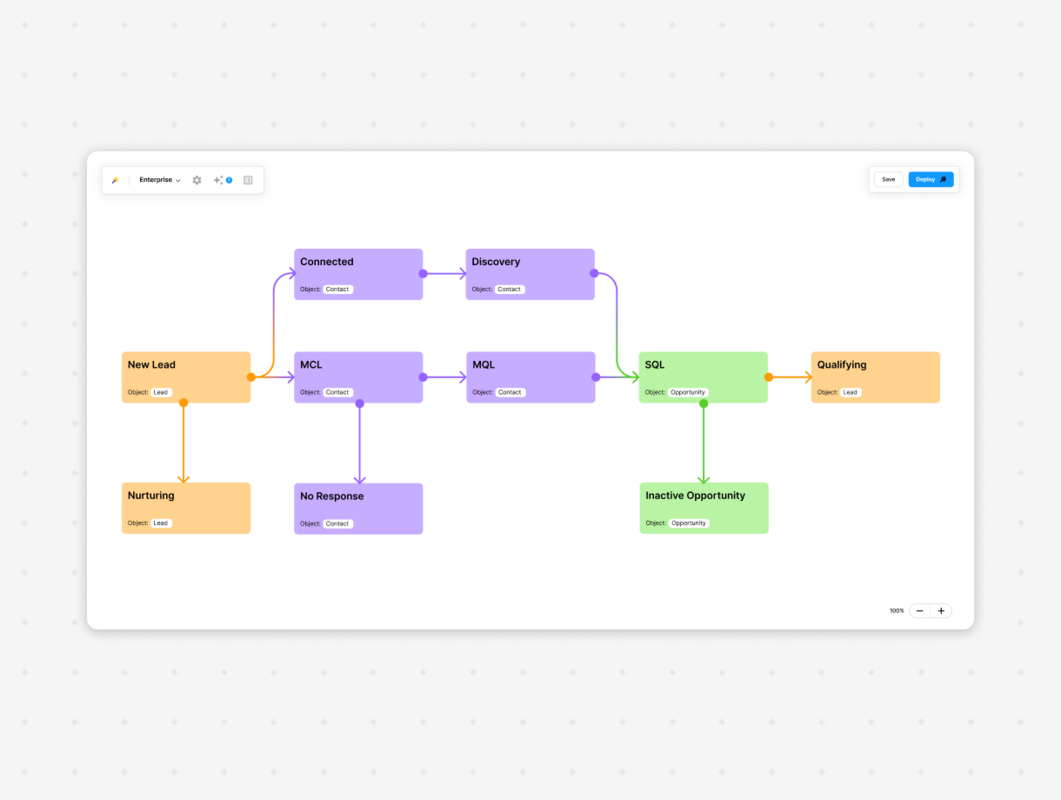This screenshot has height=800, width=1061.
Task: Select the No Response stage node
Action: pos(359,508)
